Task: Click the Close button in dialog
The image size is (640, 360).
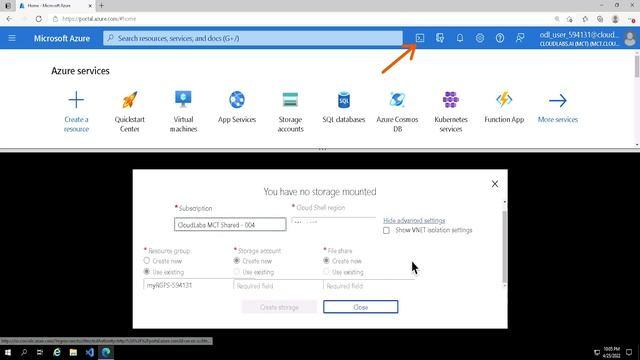Action: [x=360, y=307]
